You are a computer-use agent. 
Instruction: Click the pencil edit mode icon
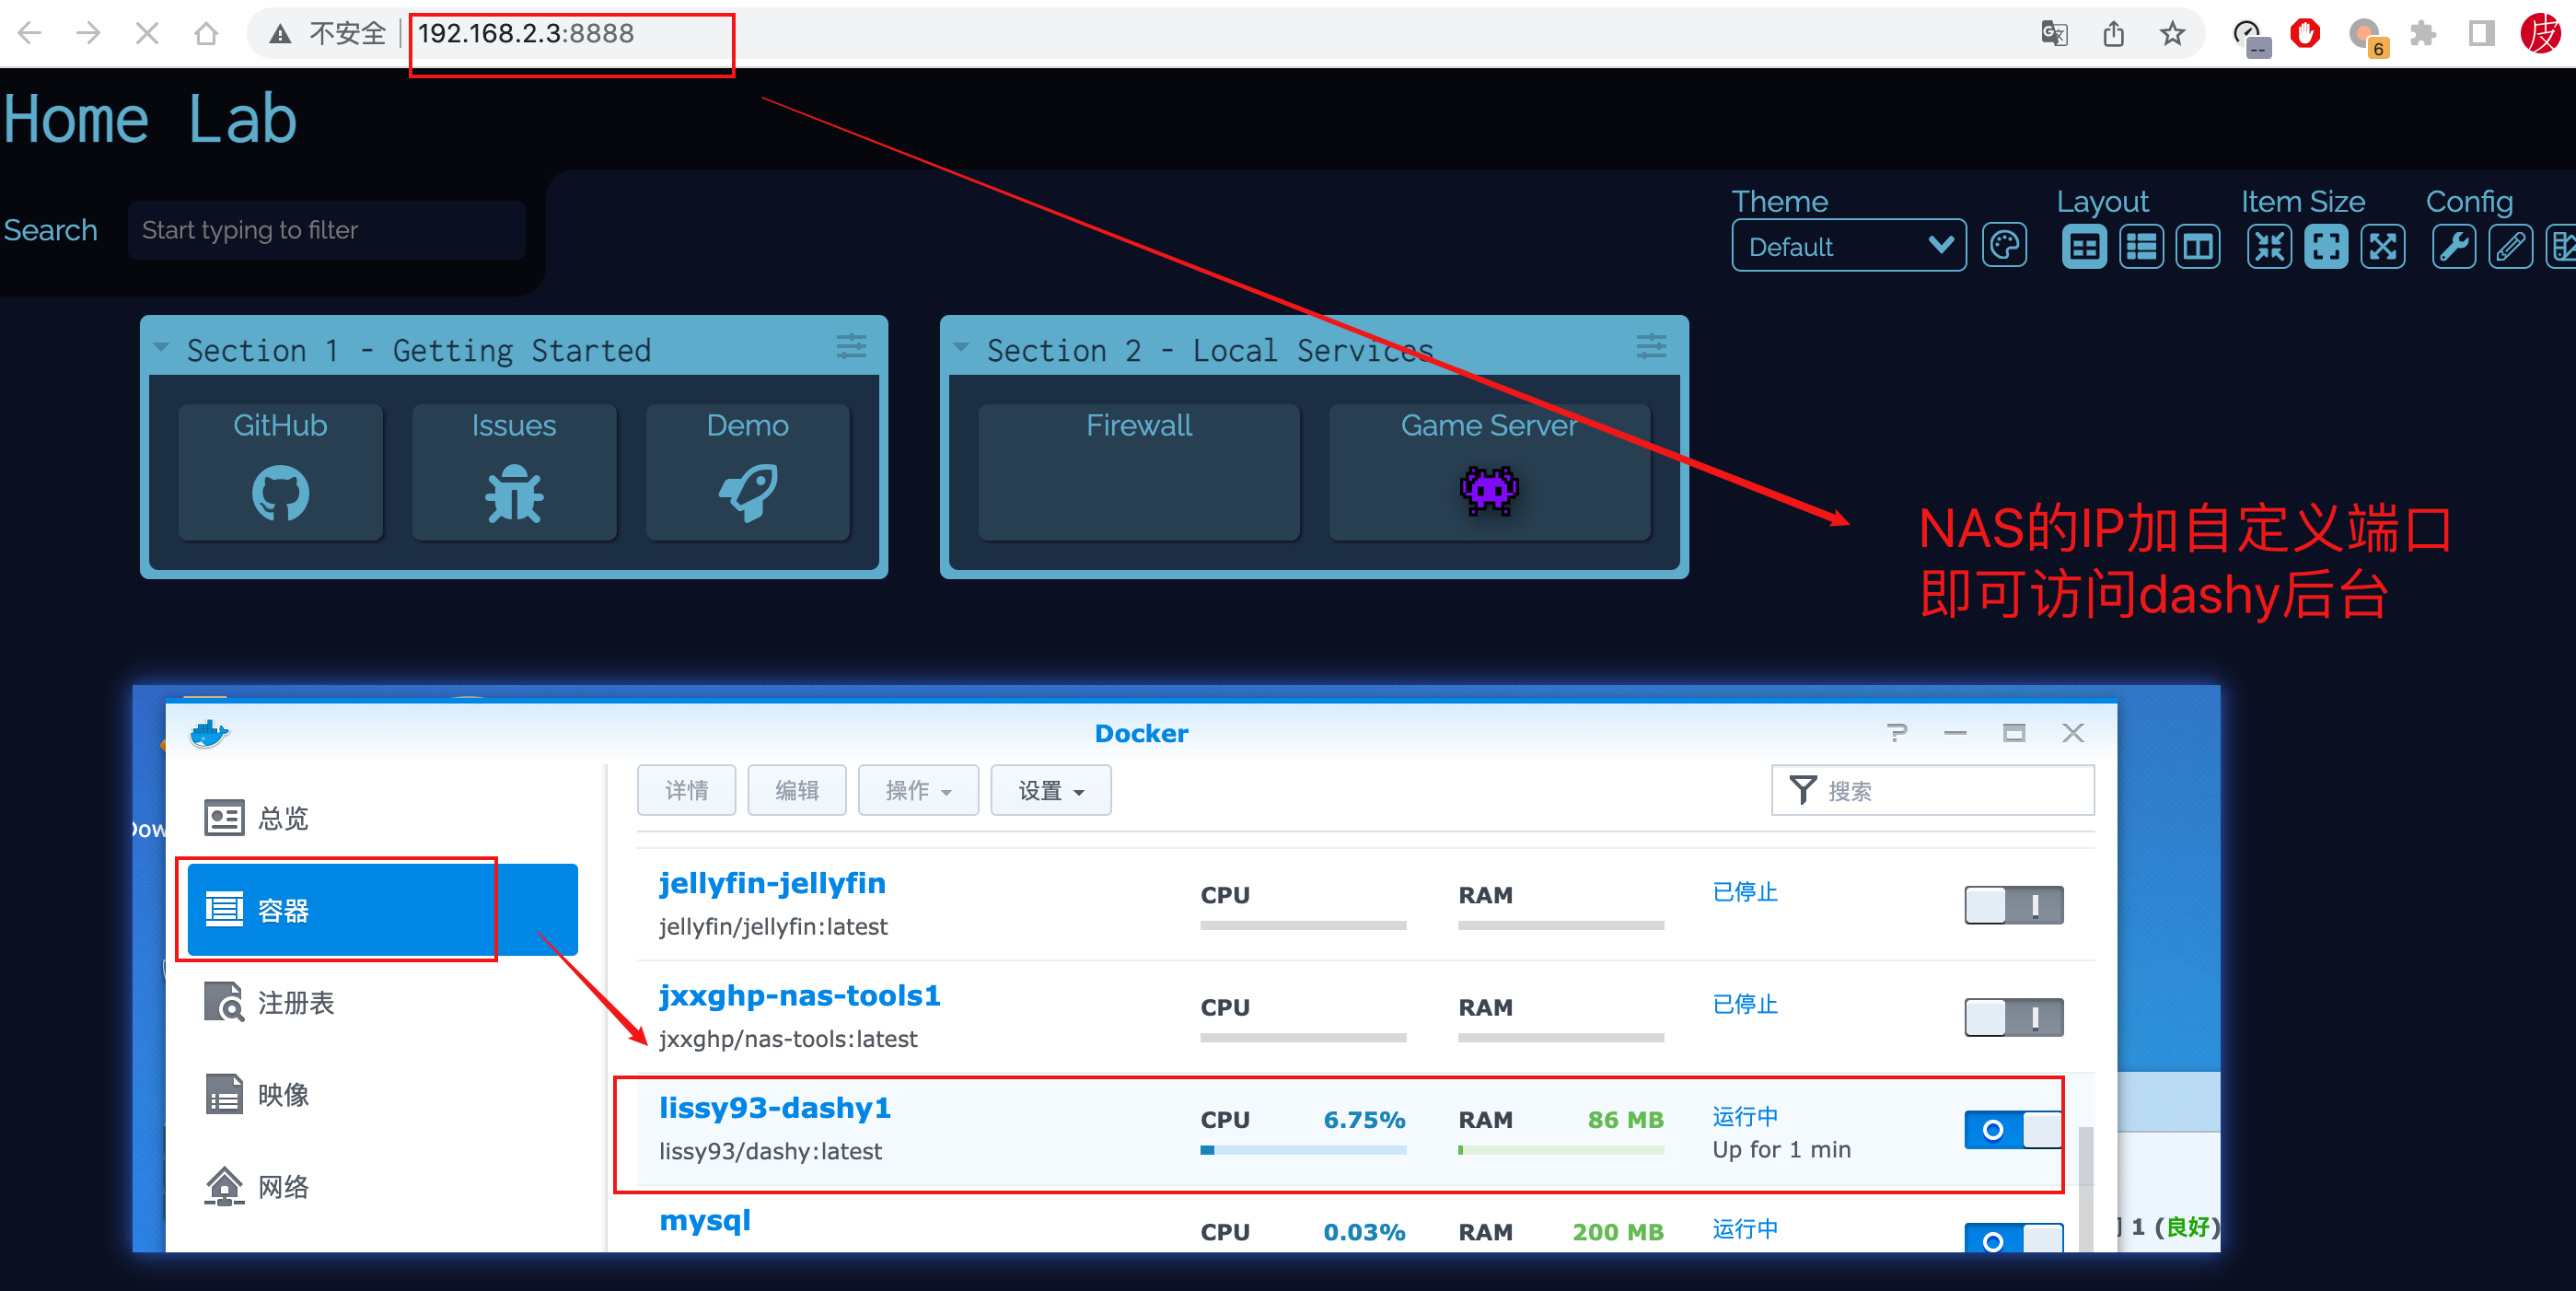[x=2511, y=245]
